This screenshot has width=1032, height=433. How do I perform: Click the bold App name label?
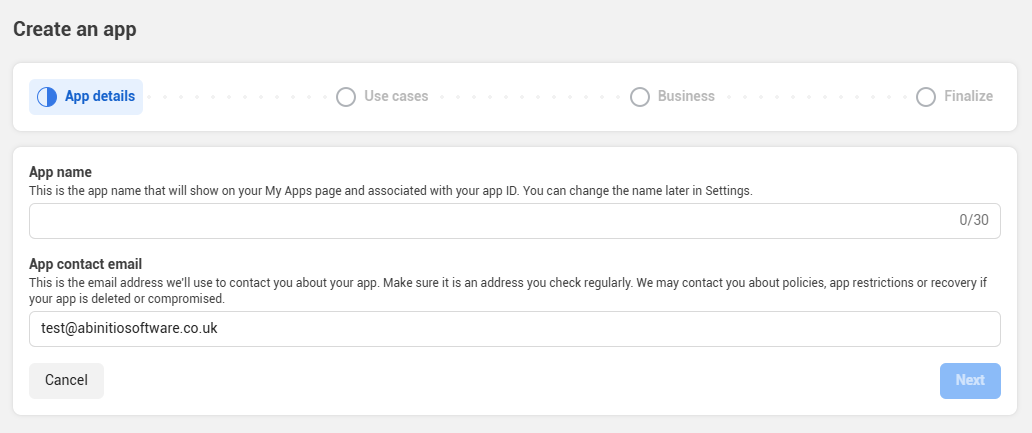pyautogui.click(x=61, y=173)
